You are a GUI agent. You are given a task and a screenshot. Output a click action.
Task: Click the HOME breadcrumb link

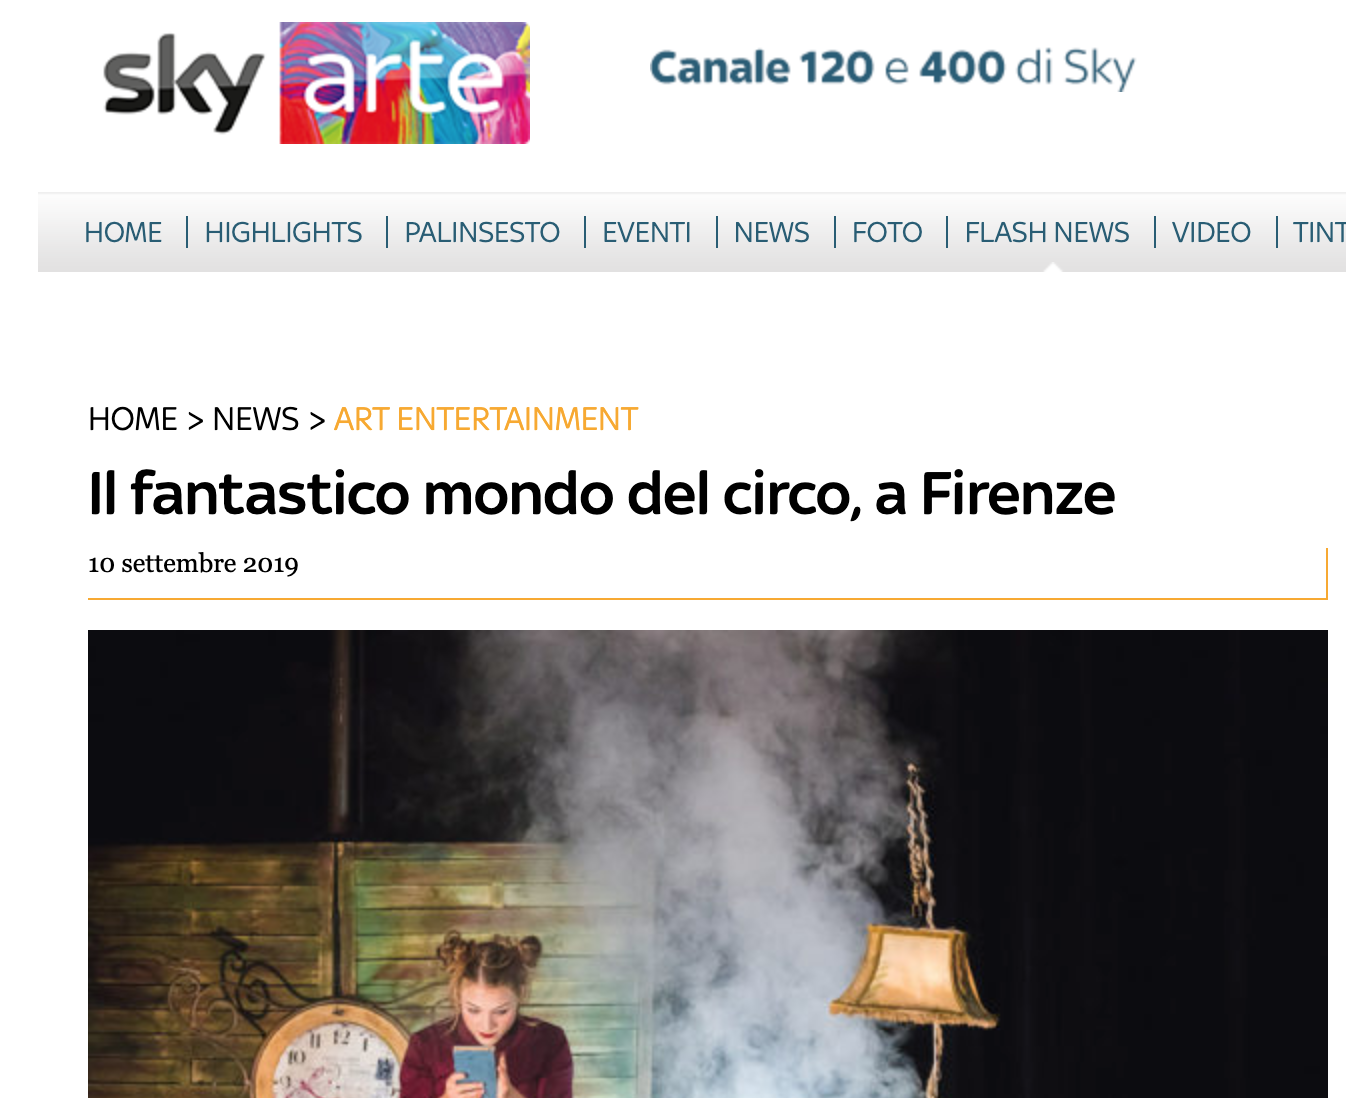pyautogui.click(x=133, y=419)
